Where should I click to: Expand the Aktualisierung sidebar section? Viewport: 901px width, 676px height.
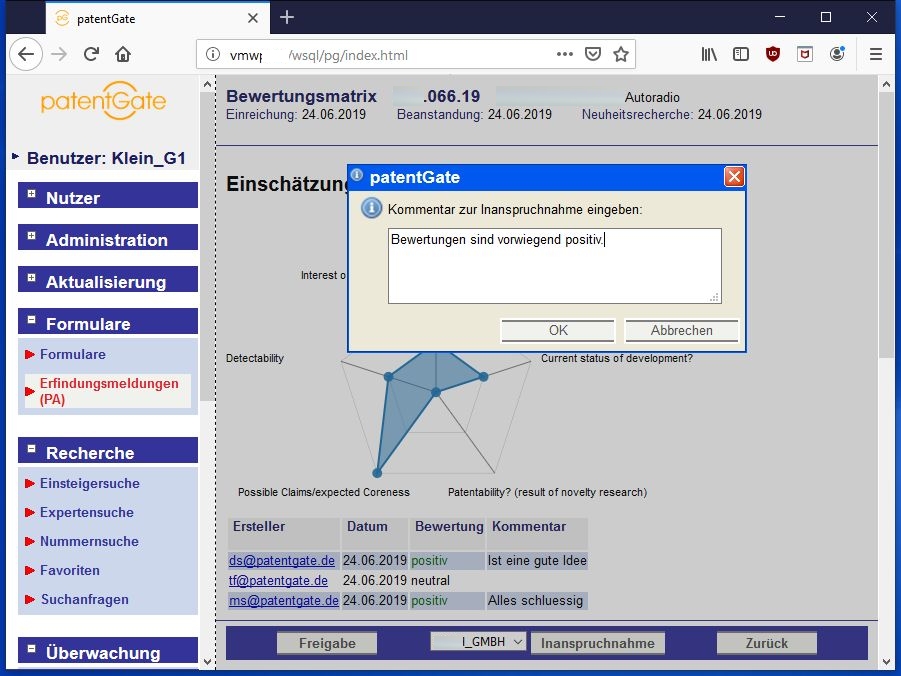click(x=32, y=278)
